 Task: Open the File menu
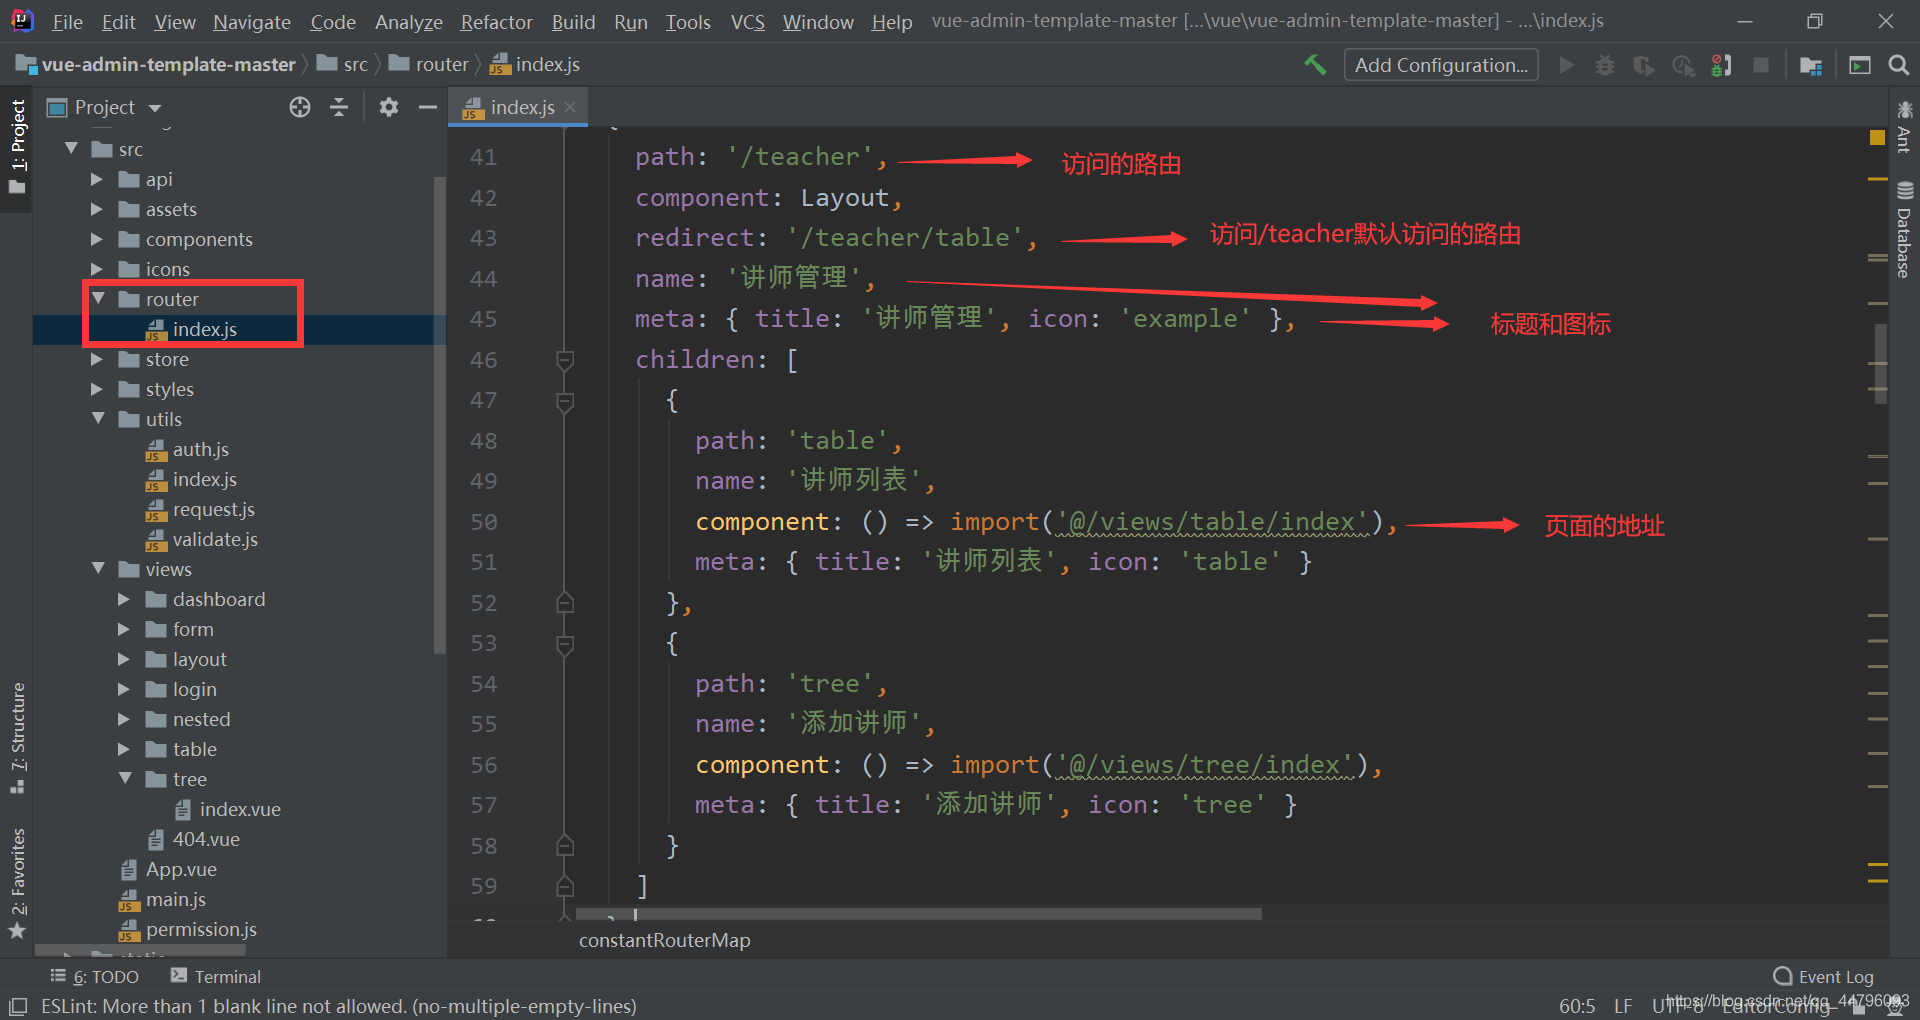click(67, 21)
